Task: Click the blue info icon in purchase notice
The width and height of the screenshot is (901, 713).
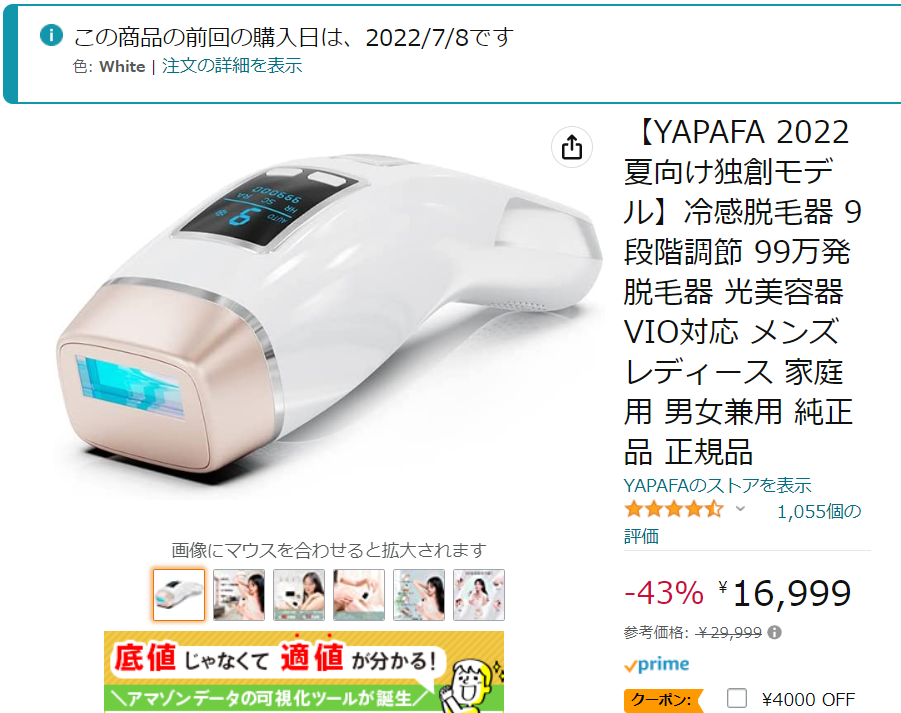Action: coord(51,35)
